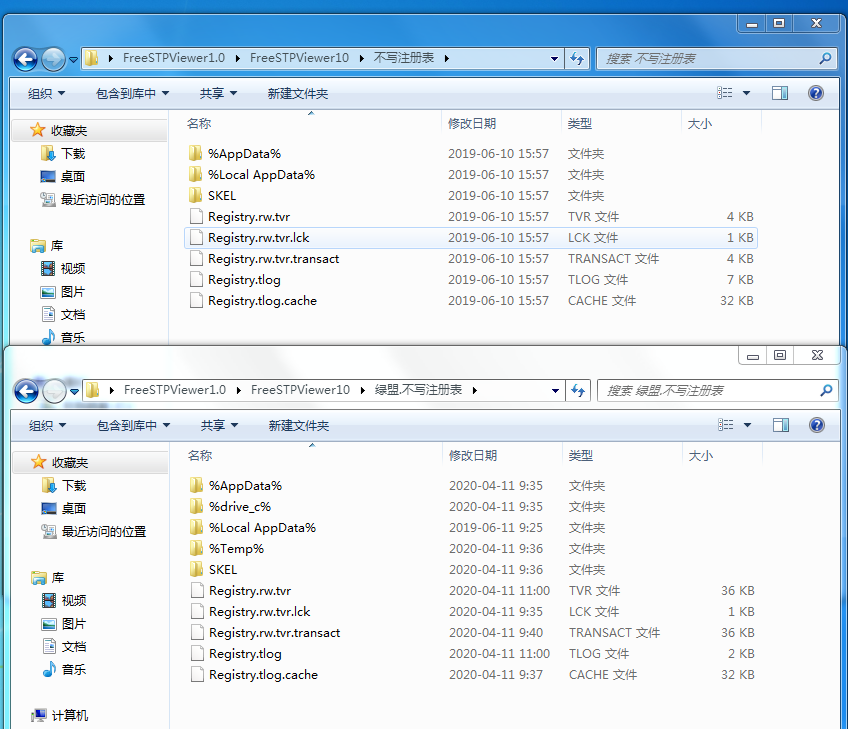Image resolution: width=848 pixels, height=729 pixels.
Task: Open 文档 library in bottom window sidebar
Action: tap(64, 646)
